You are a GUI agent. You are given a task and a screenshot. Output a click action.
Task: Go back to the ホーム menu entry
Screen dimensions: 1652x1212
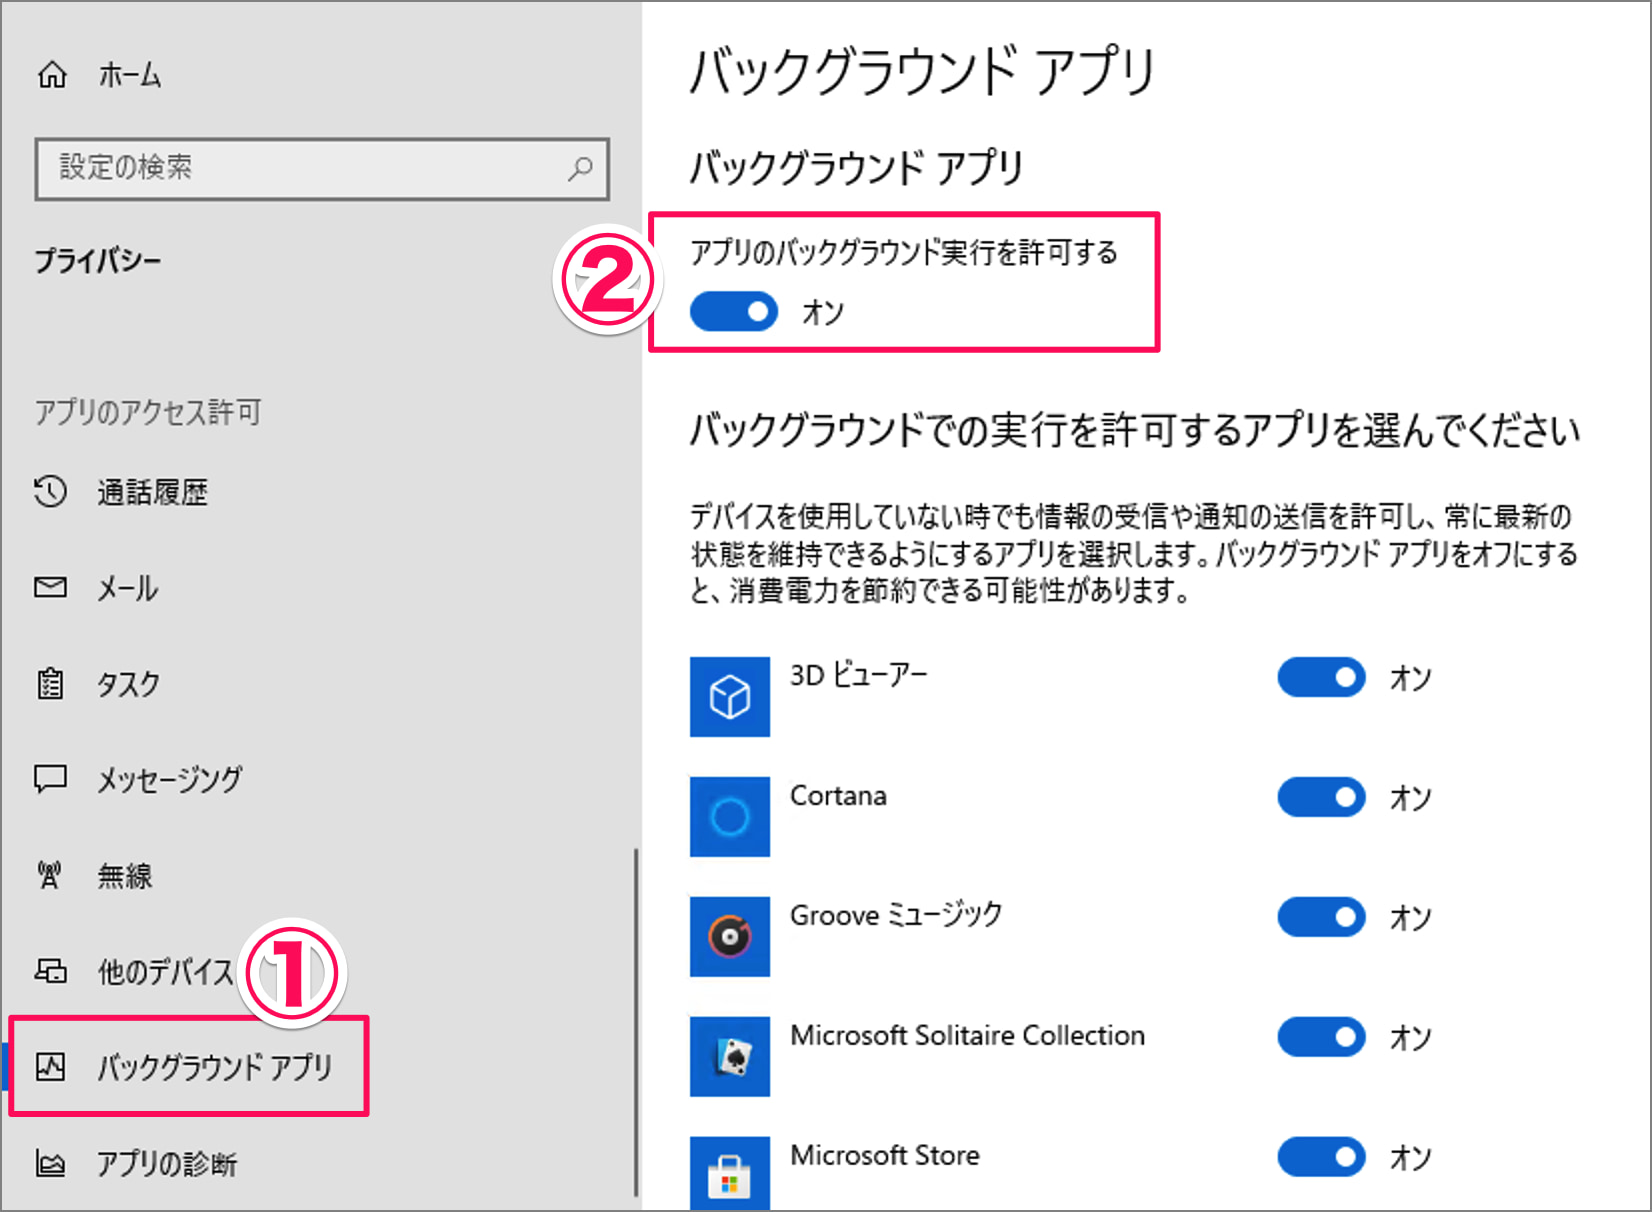click(128, 74)
